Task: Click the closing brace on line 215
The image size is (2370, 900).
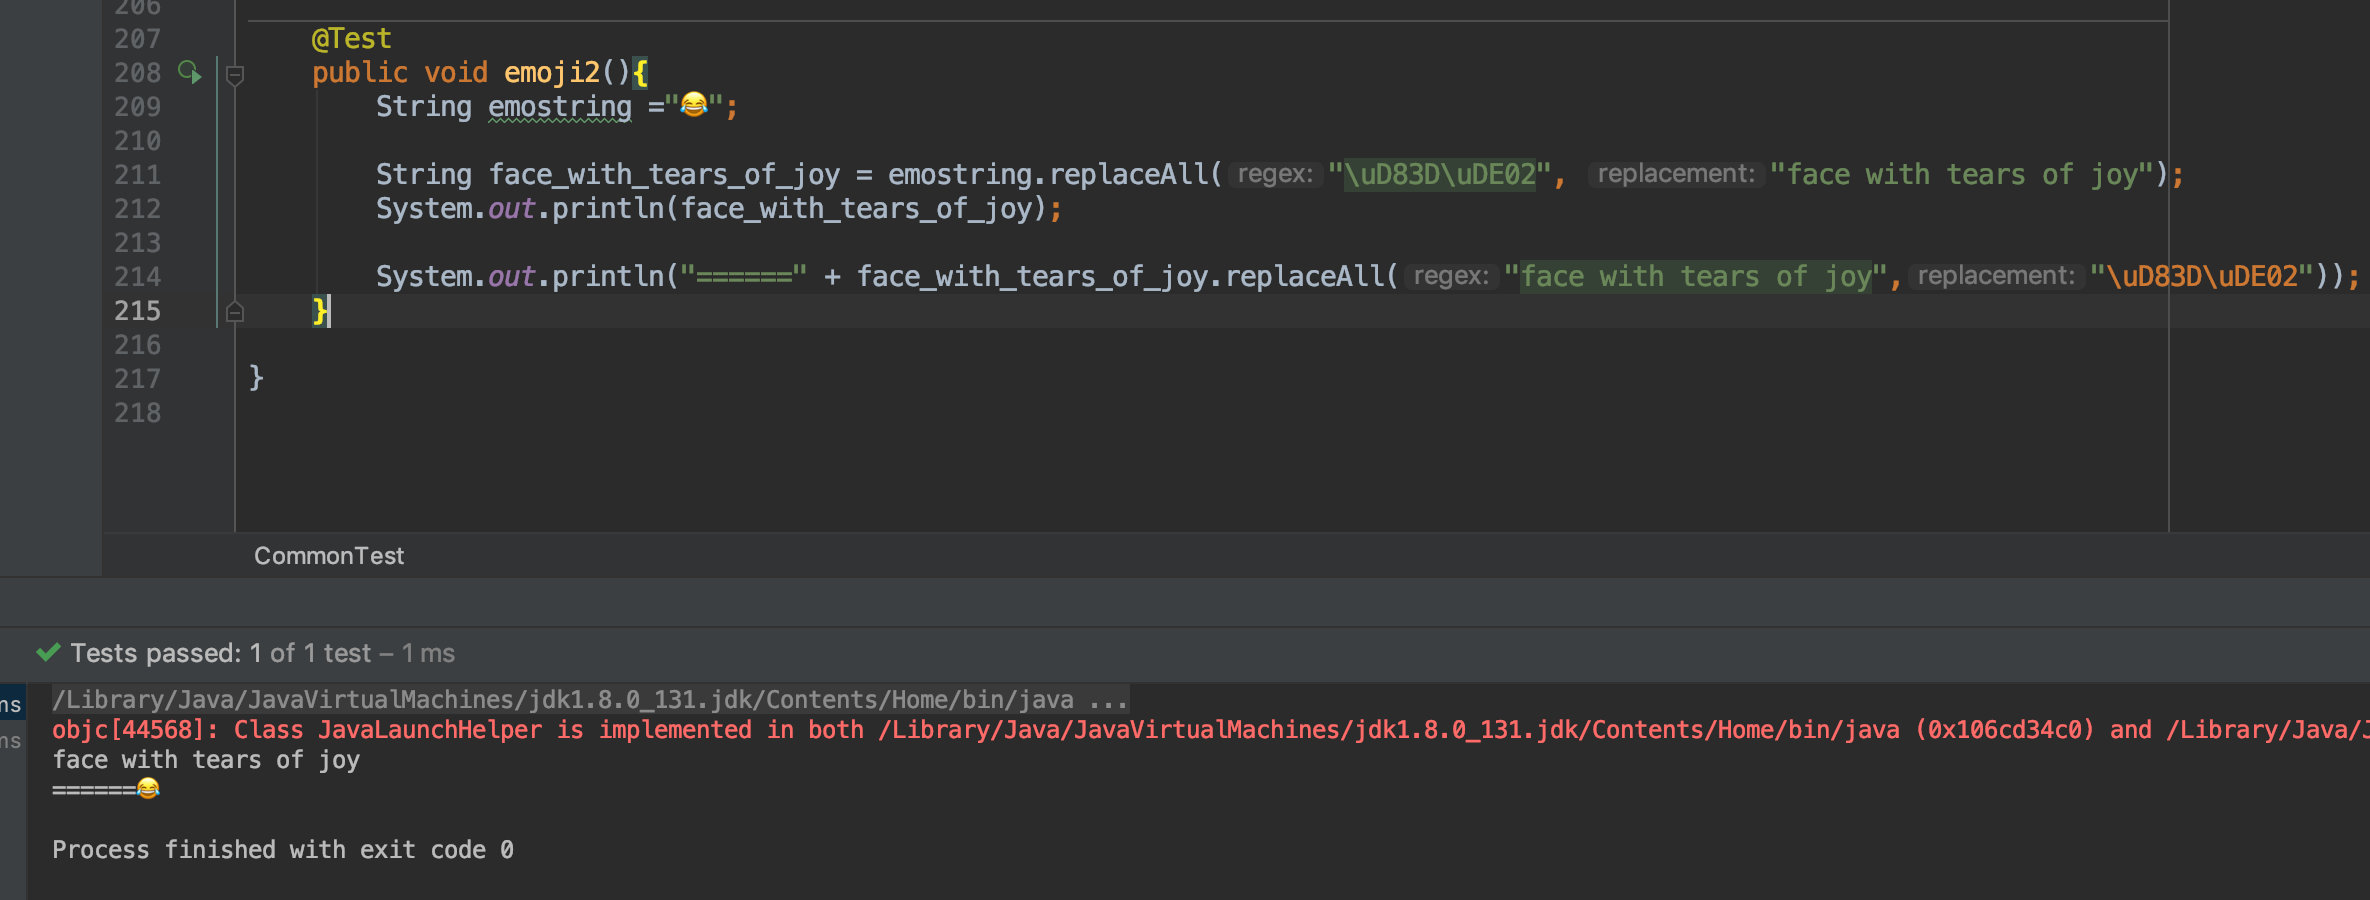Action: [x=320, y=311]
